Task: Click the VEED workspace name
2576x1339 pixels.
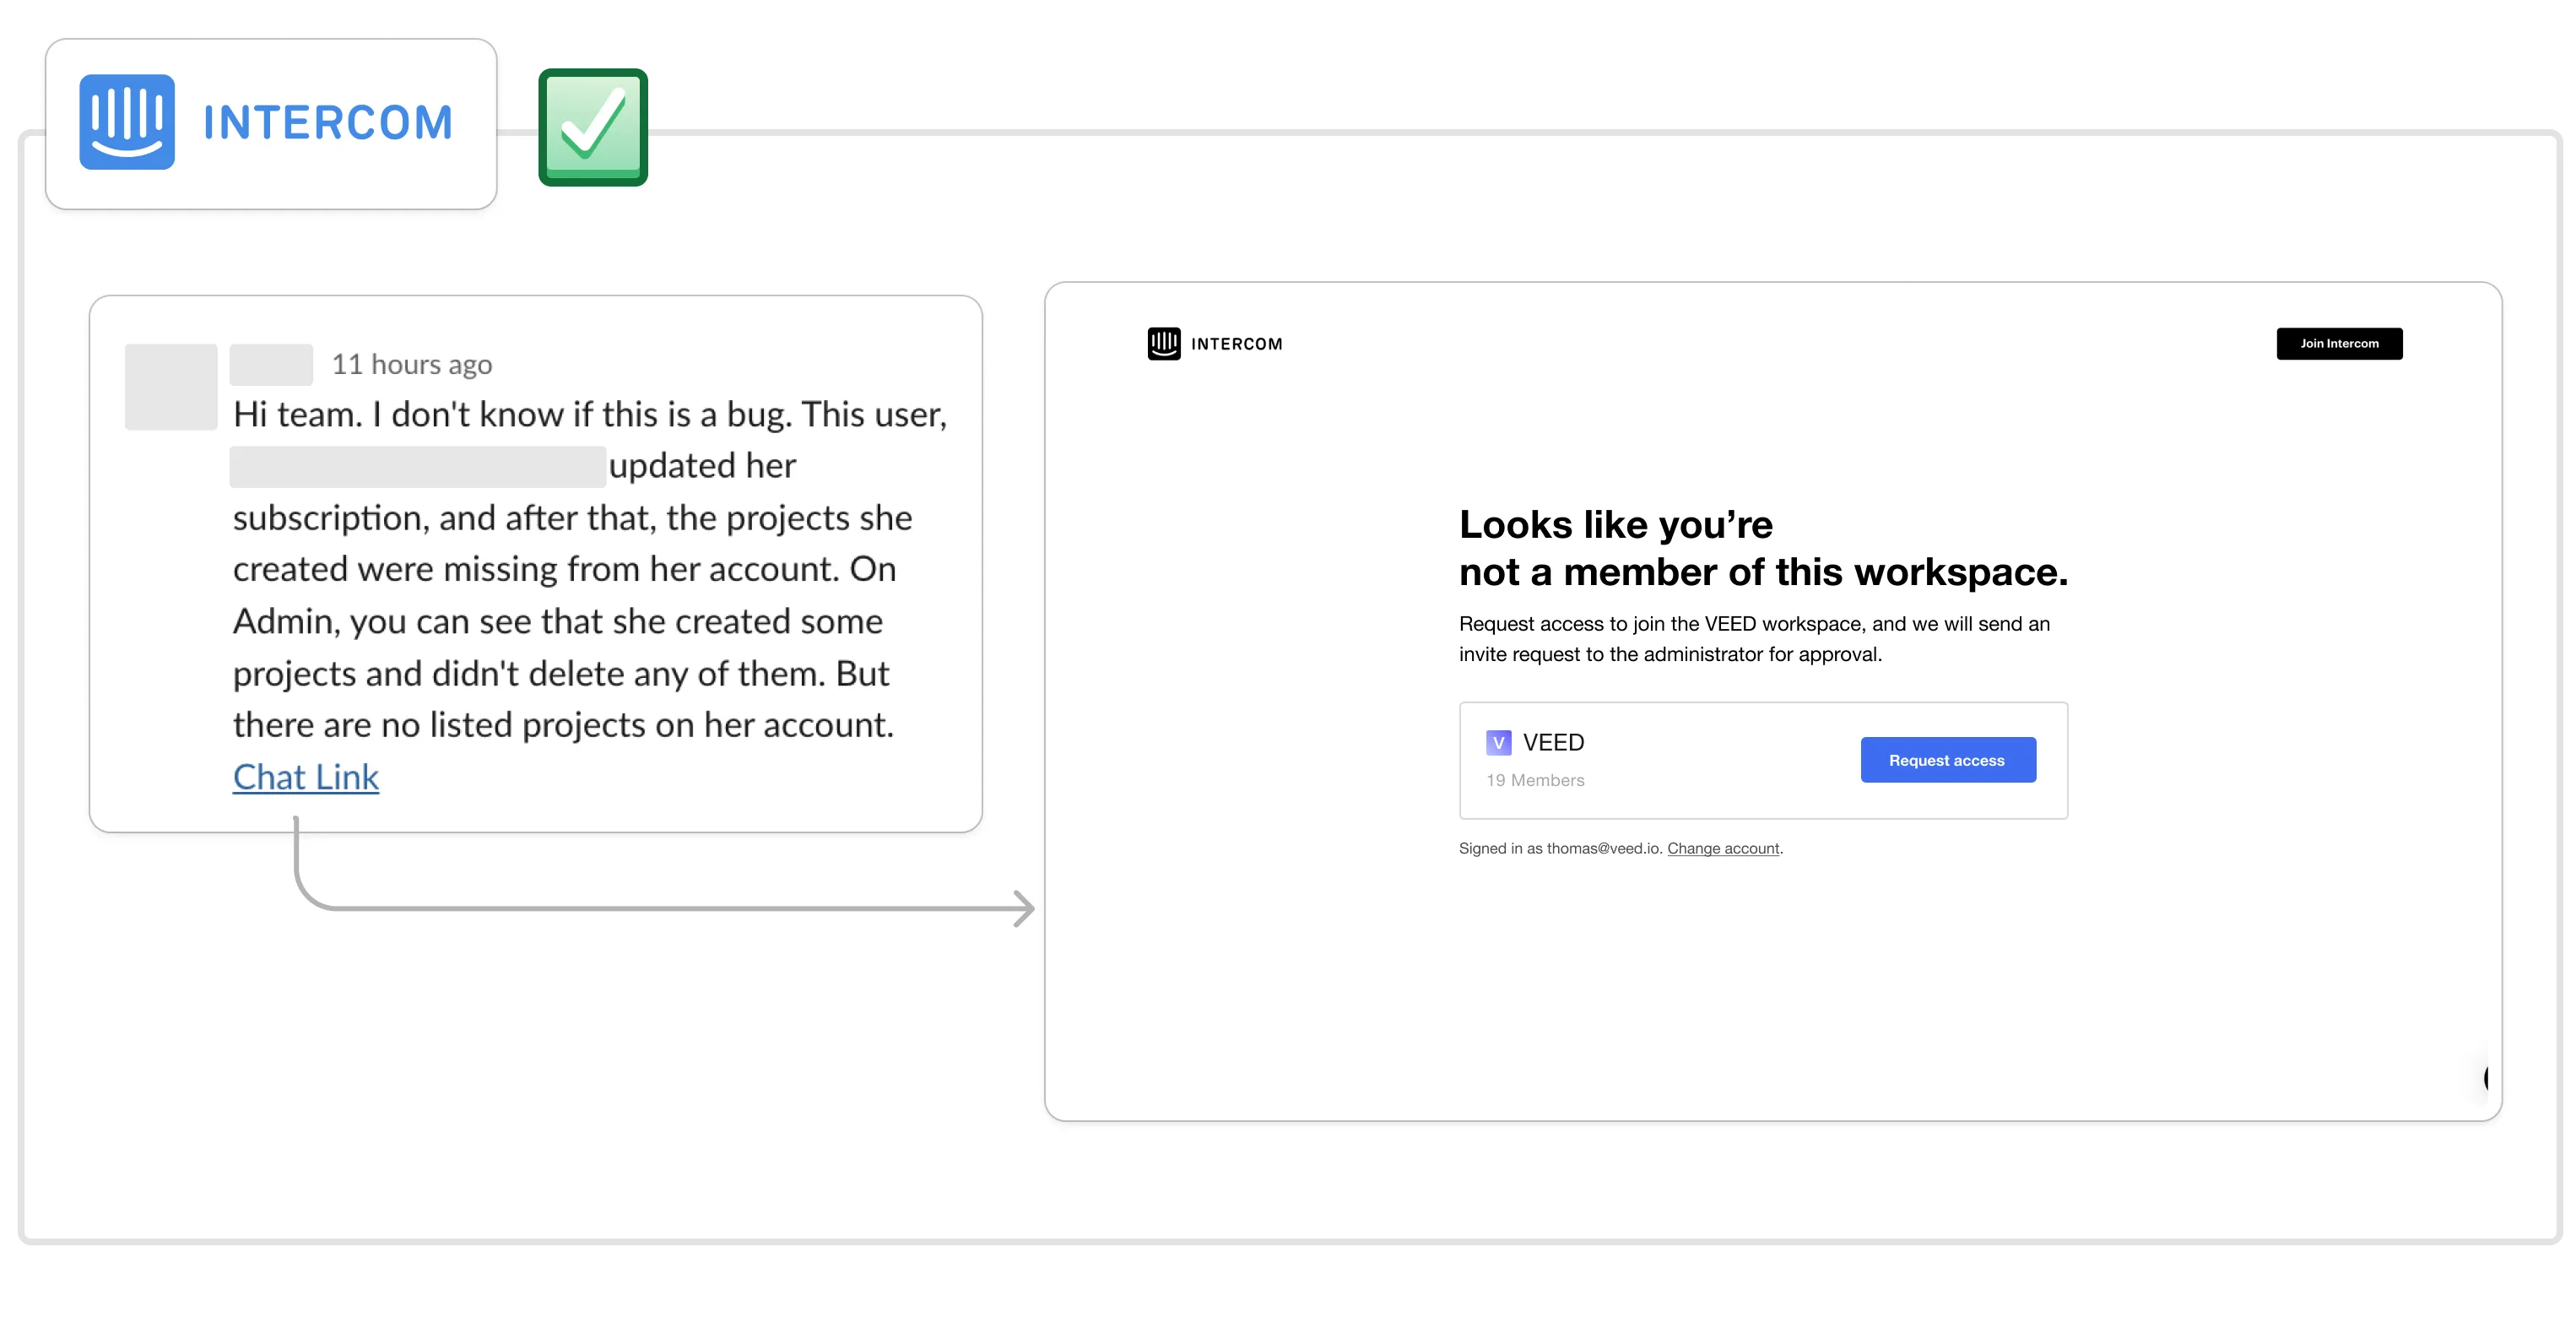Action: [1553, 742]
